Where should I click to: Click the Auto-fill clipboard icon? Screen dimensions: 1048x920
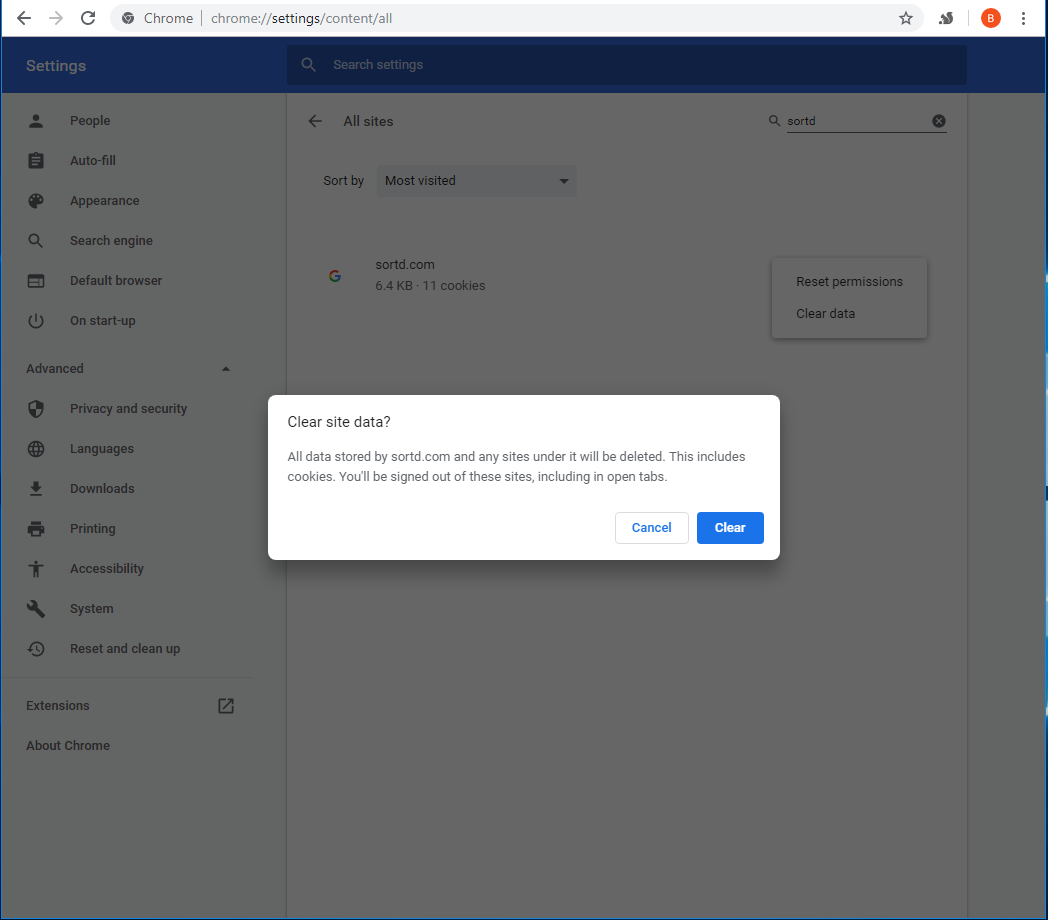(x=36, y=160)
